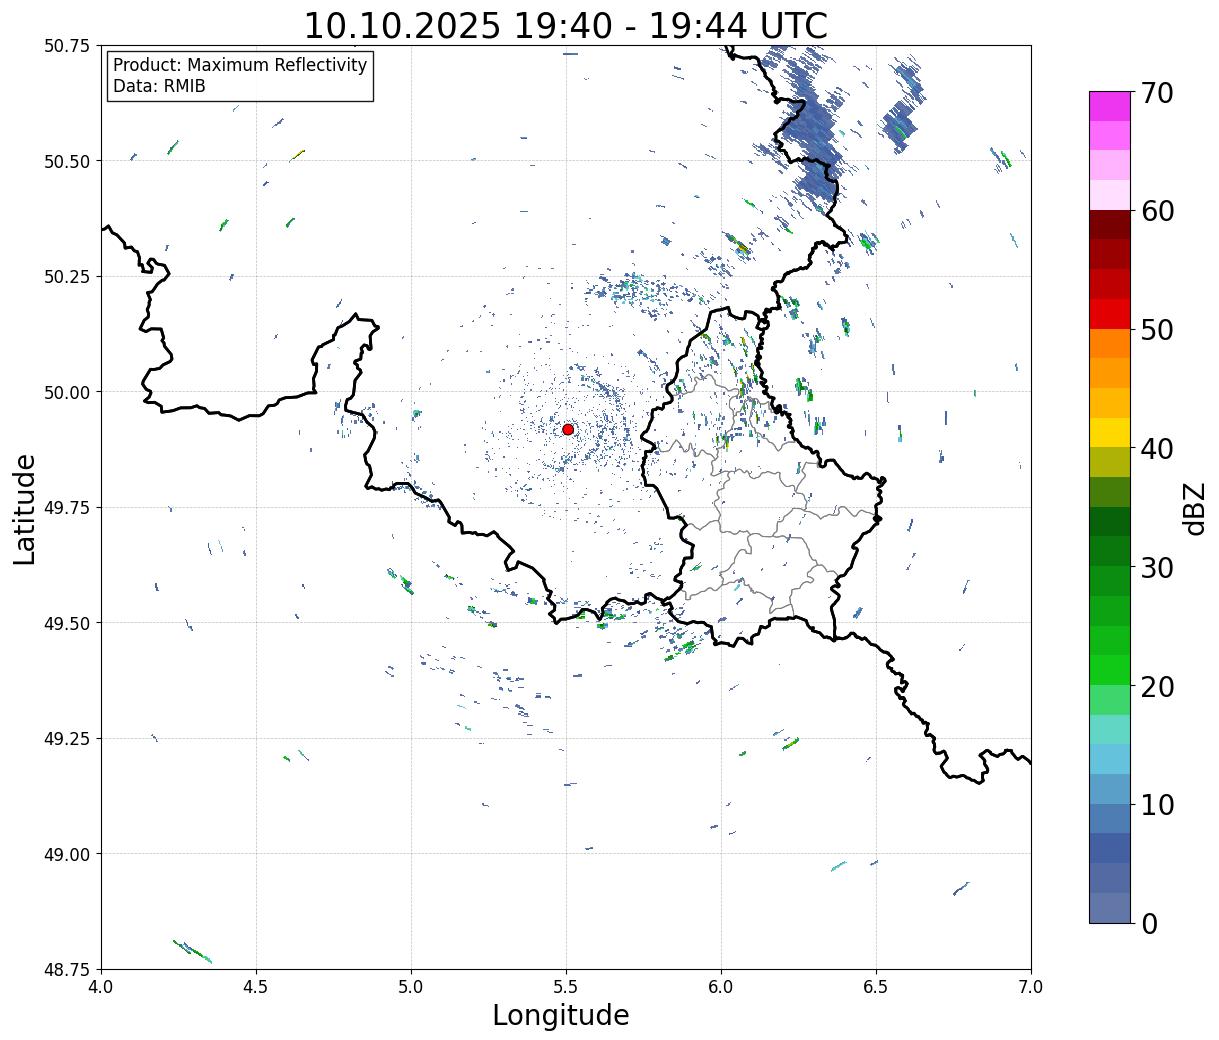
Task: Click the orange colorbar segment below 50
Action: click(x=1110, y=343)
